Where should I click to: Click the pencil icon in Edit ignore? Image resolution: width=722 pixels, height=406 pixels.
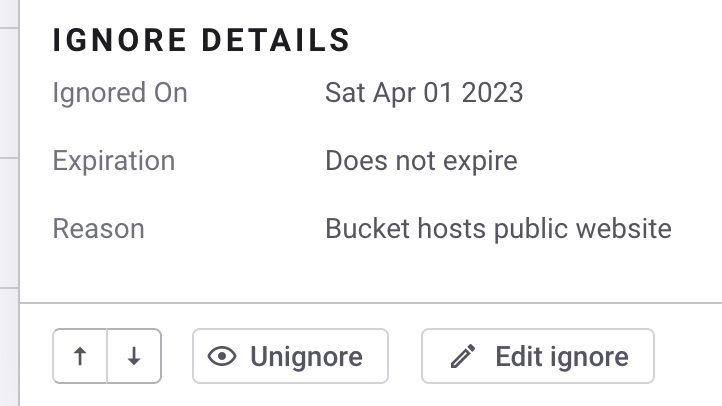[462, 357]
